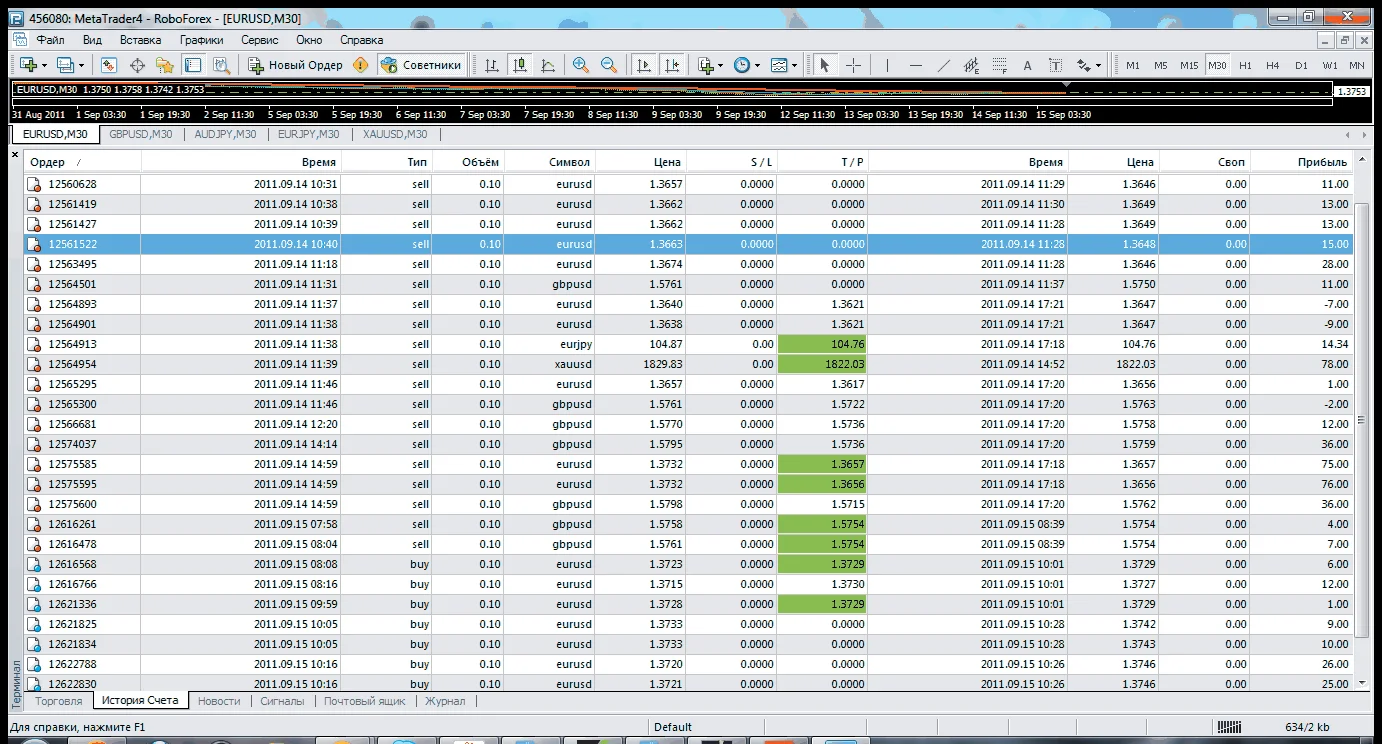
Task: Switch to the Торговля tab
Action: (x=58, y=701)
